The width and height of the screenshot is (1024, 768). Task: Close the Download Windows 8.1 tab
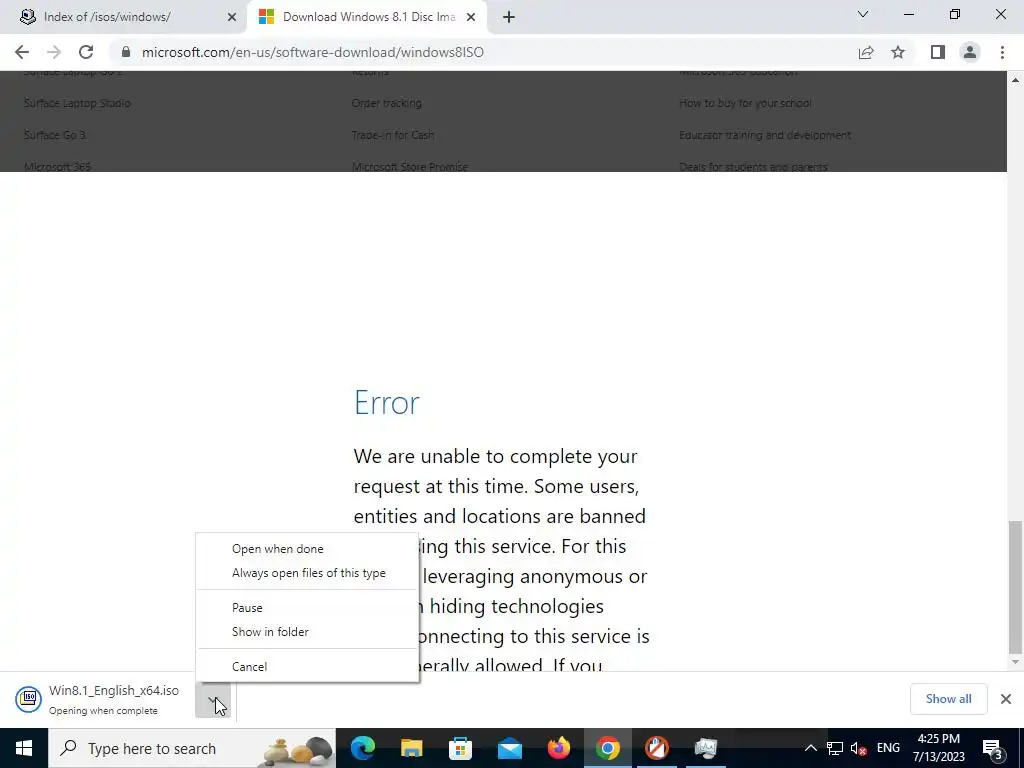tap(471, 17)
